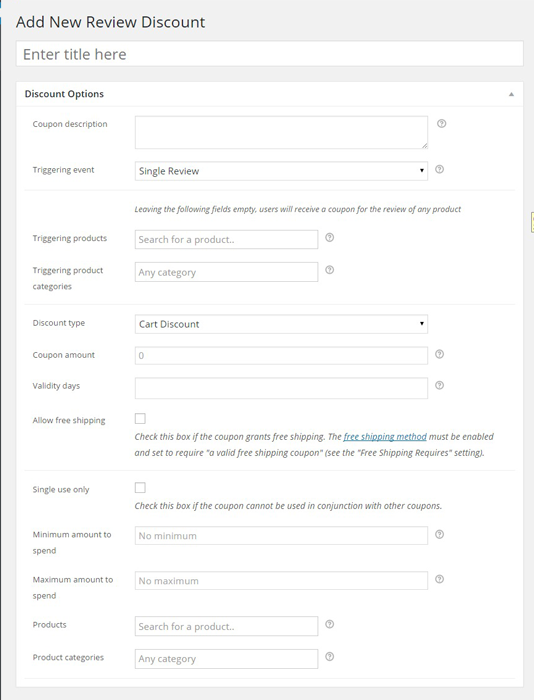The height and width of the screenshot is (700, 534).
Task: Click the help icon next to Triggering products
Action: coord(330,238)
